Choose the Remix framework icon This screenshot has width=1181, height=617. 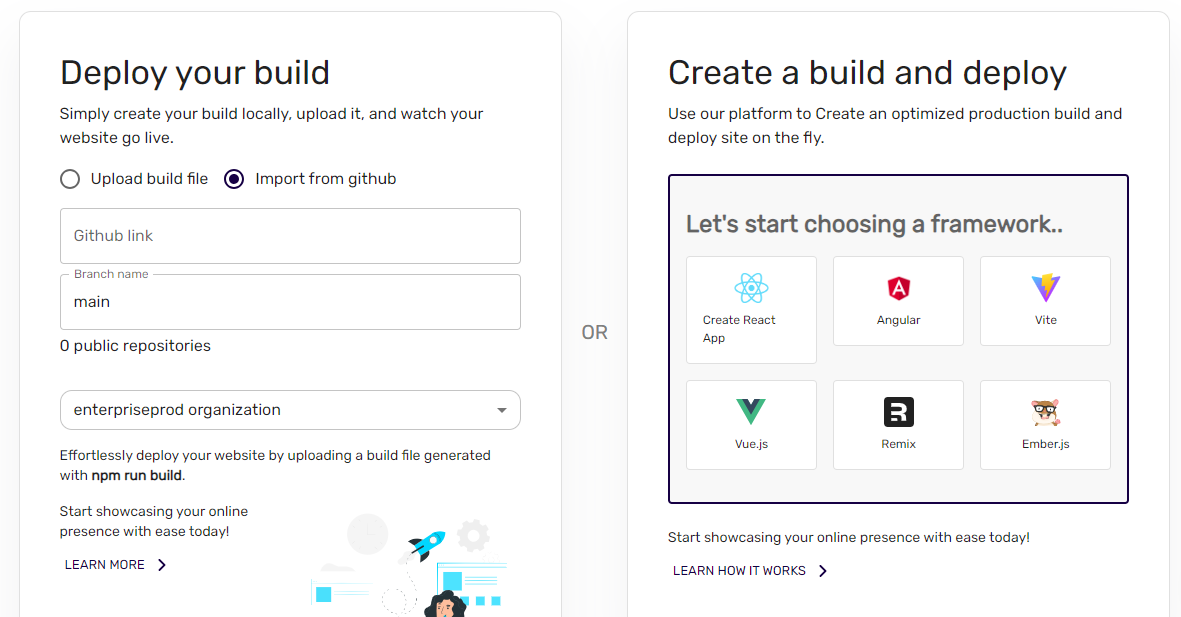point(898,412)
